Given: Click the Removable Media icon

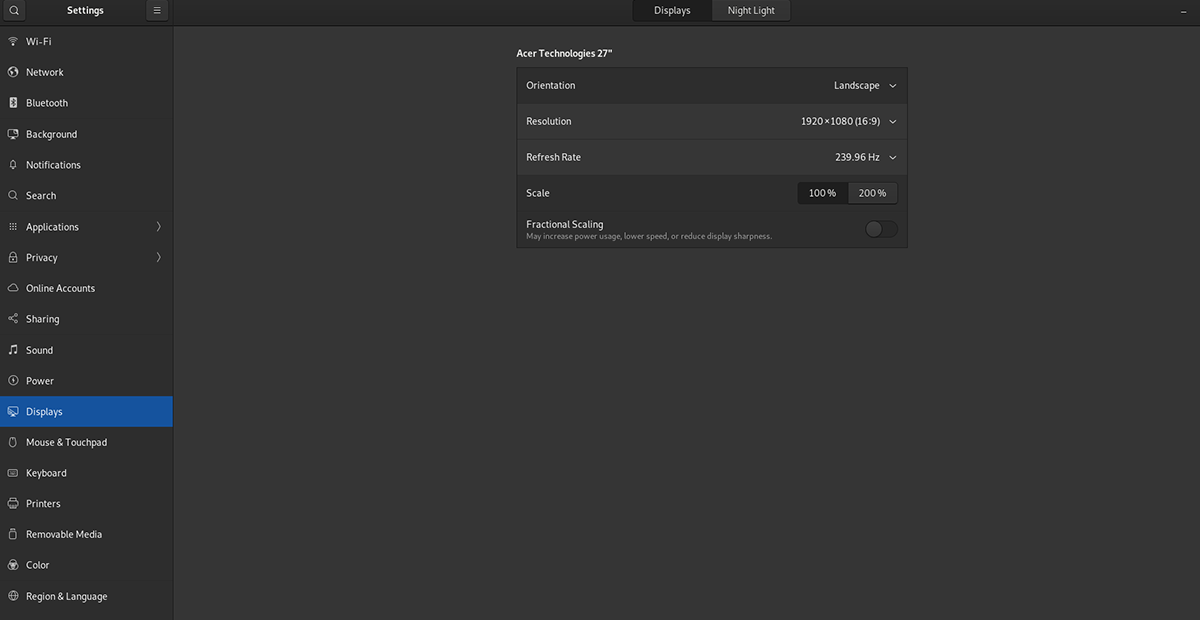Looking at the screenshot, I should (13, 534).
